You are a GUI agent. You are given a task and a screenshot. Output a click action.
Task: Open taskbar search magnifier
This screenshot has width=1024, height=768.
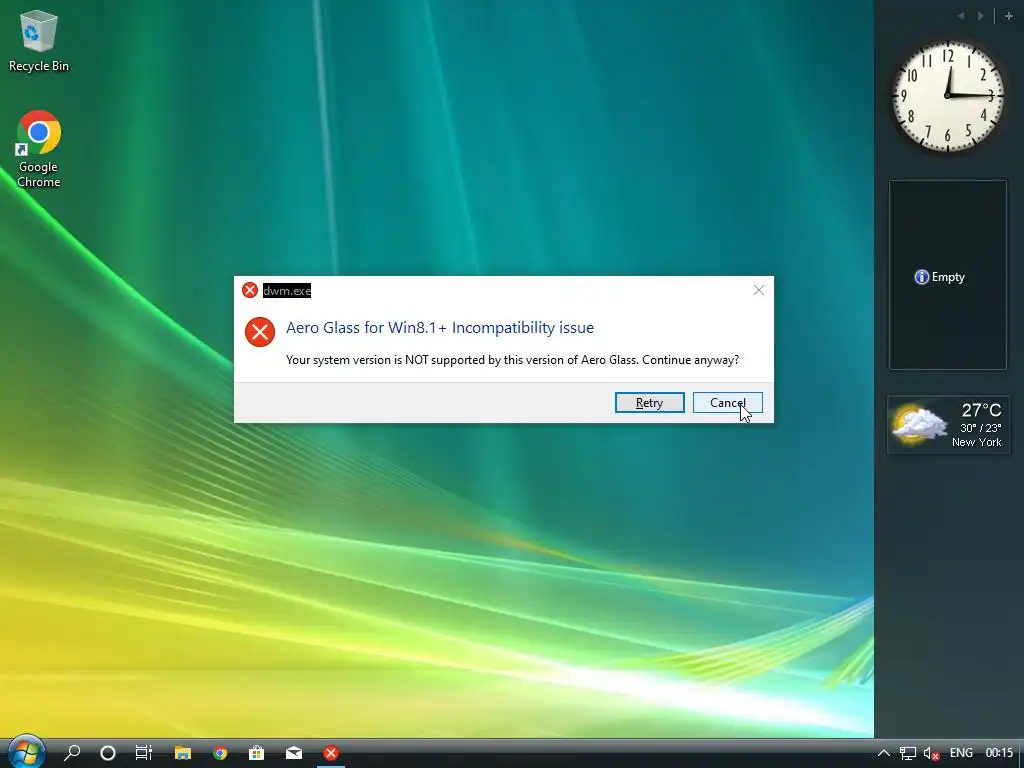pyautogui.click(x=72, y=753)
